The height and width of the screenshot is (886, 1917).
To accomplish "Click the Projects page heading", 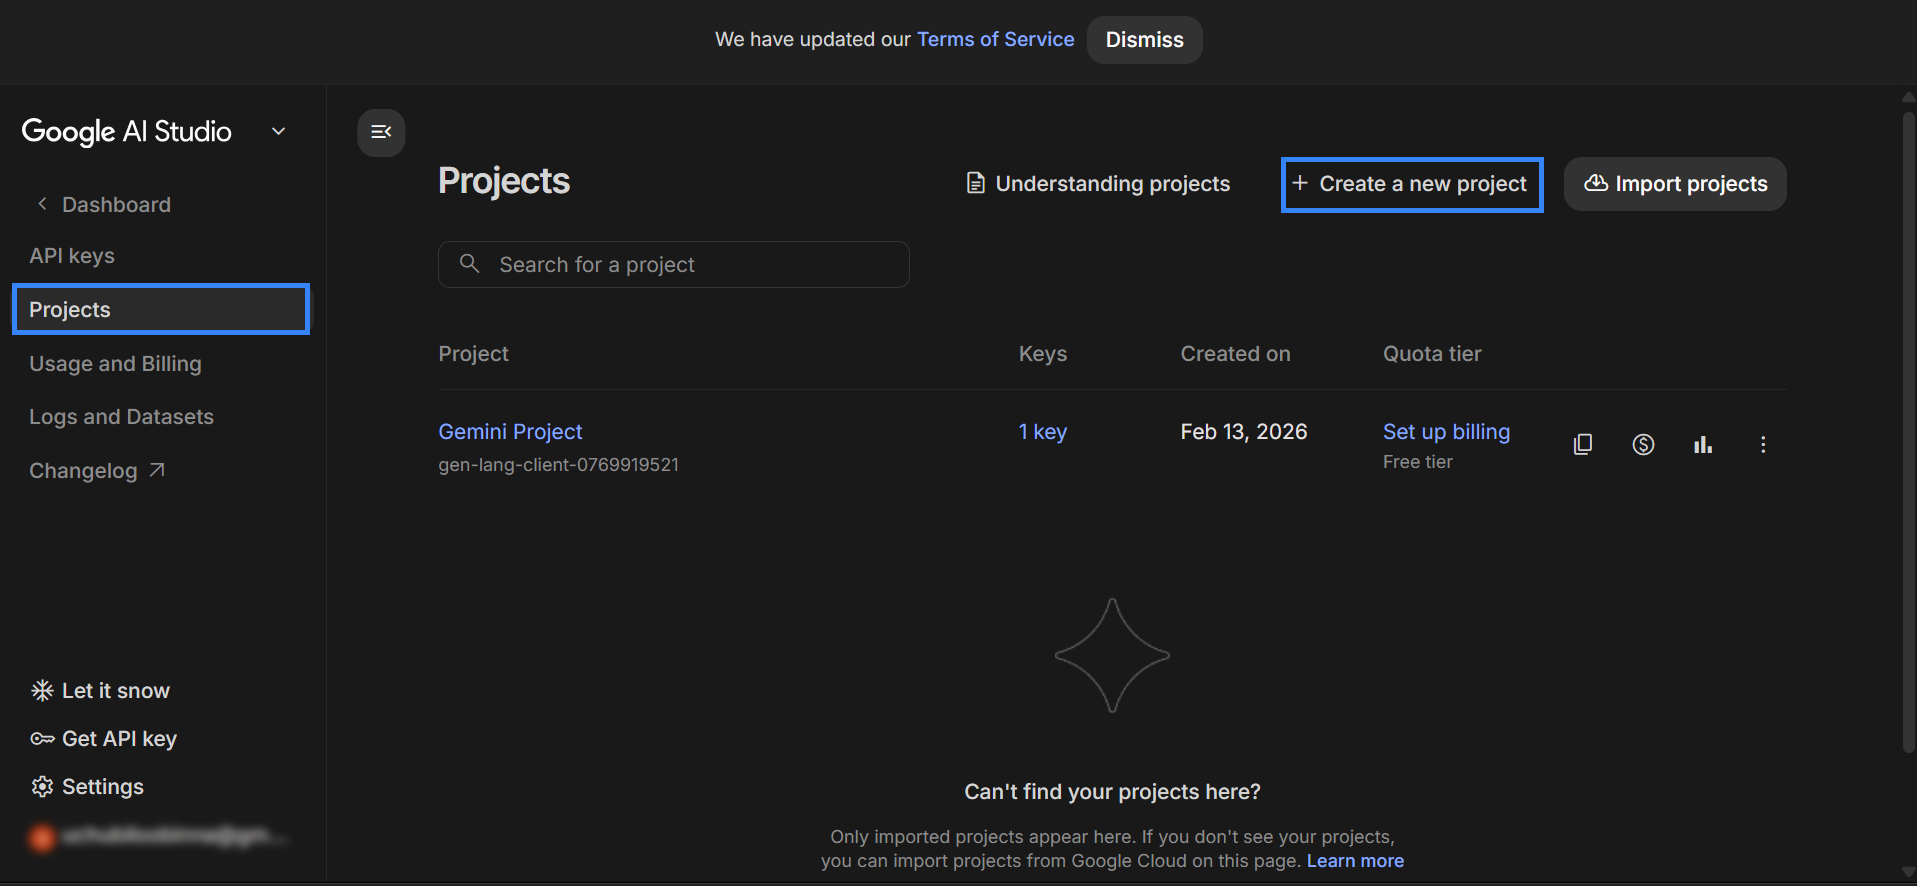I will click(504, 181).
